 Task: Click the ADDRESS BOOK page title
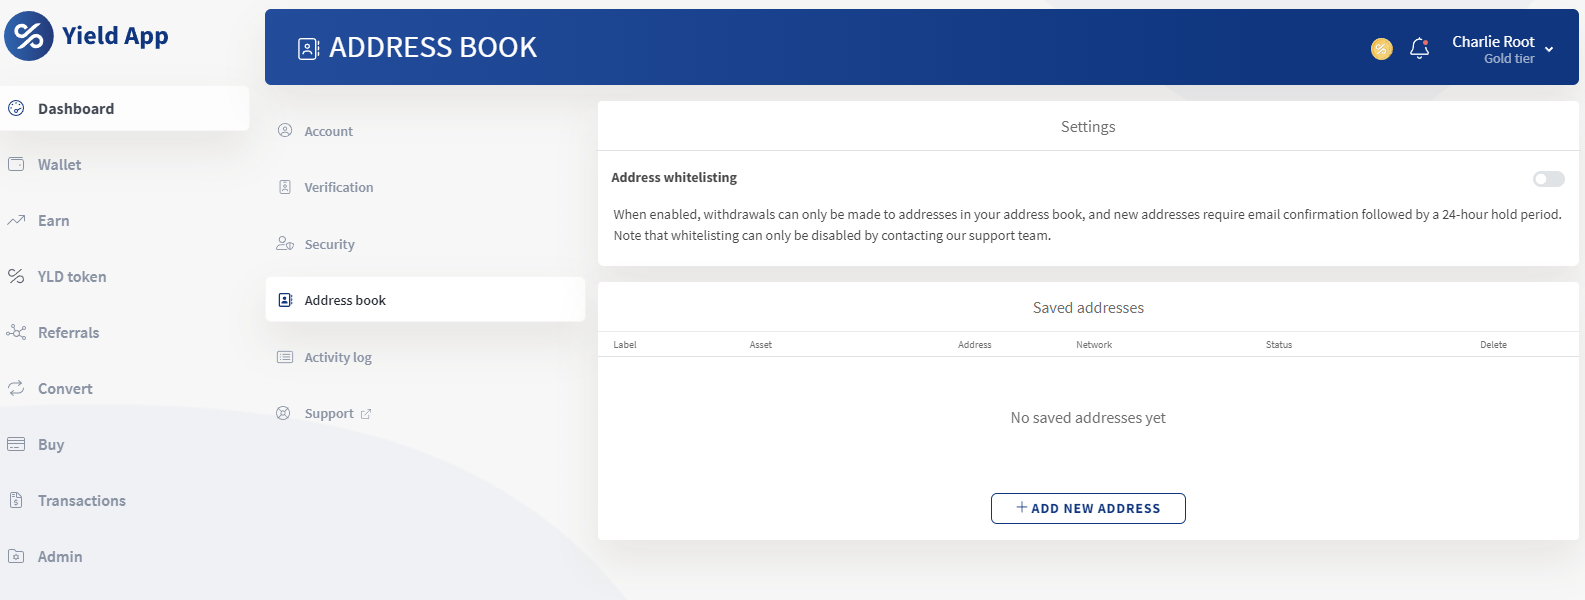coord(433,47)
